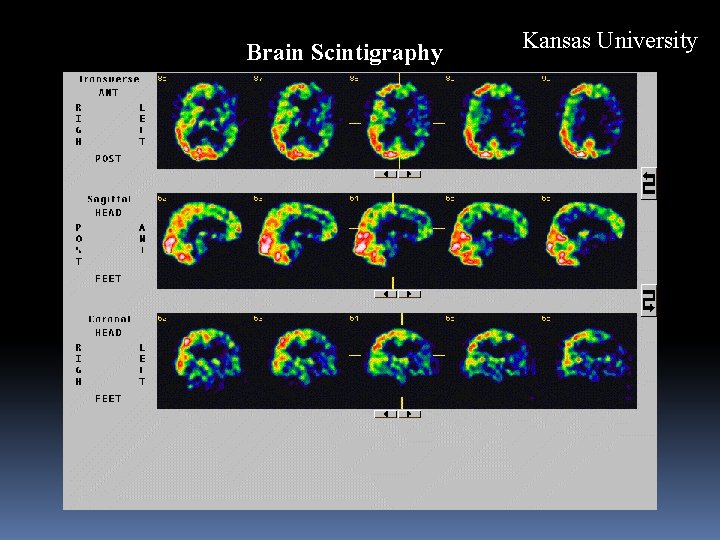Select the last Sagittal slice image

[589, 241]
